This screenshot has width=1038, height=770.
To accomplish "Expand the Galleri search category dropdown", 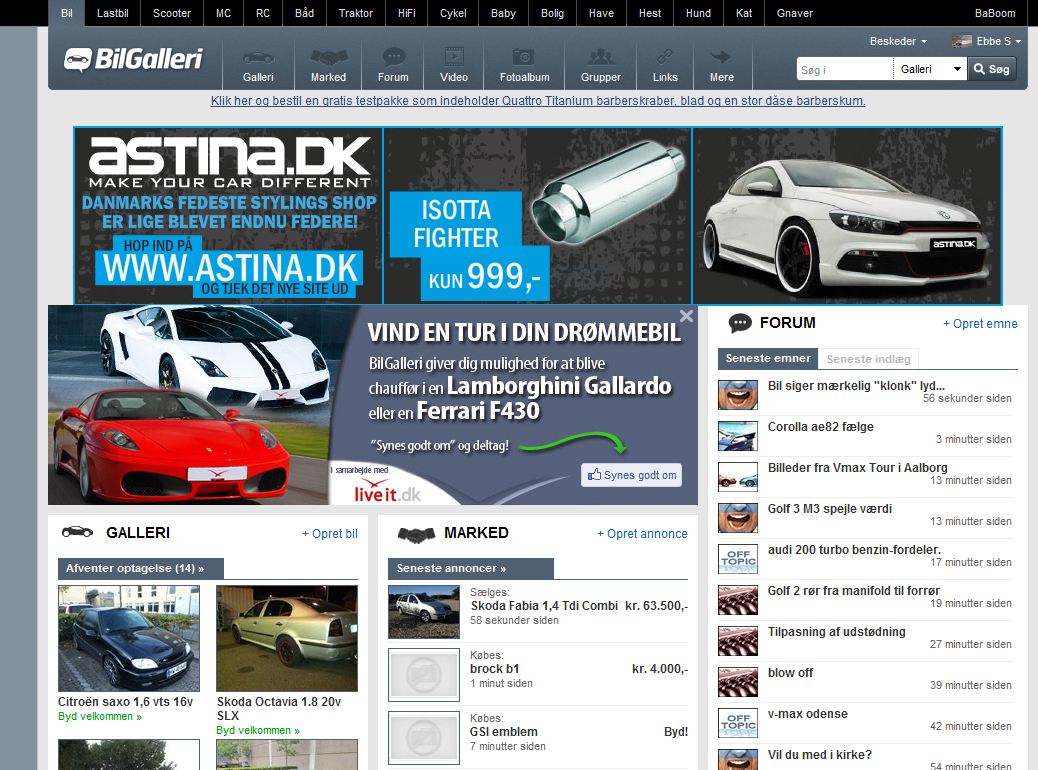I will (930, 69).
